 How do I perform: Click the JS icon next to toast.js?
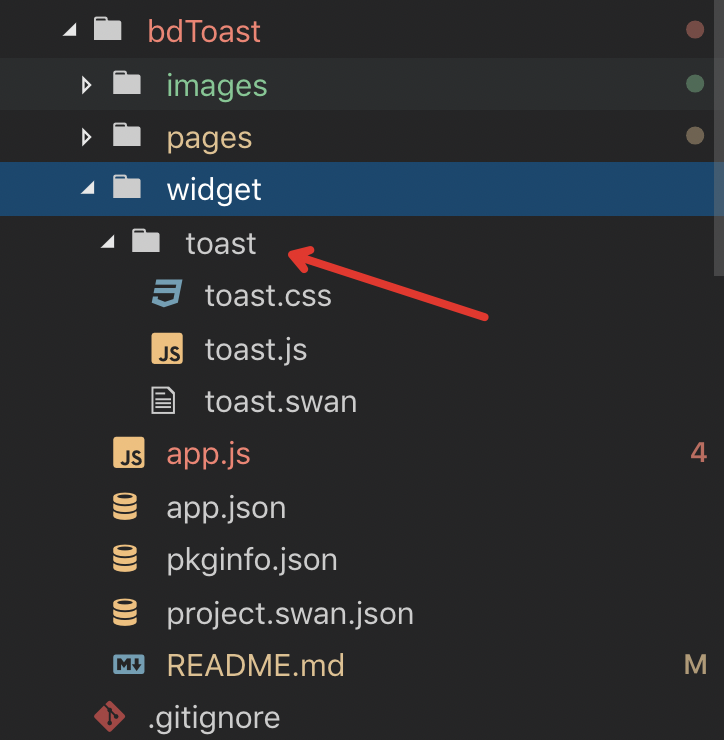point(166,349)
